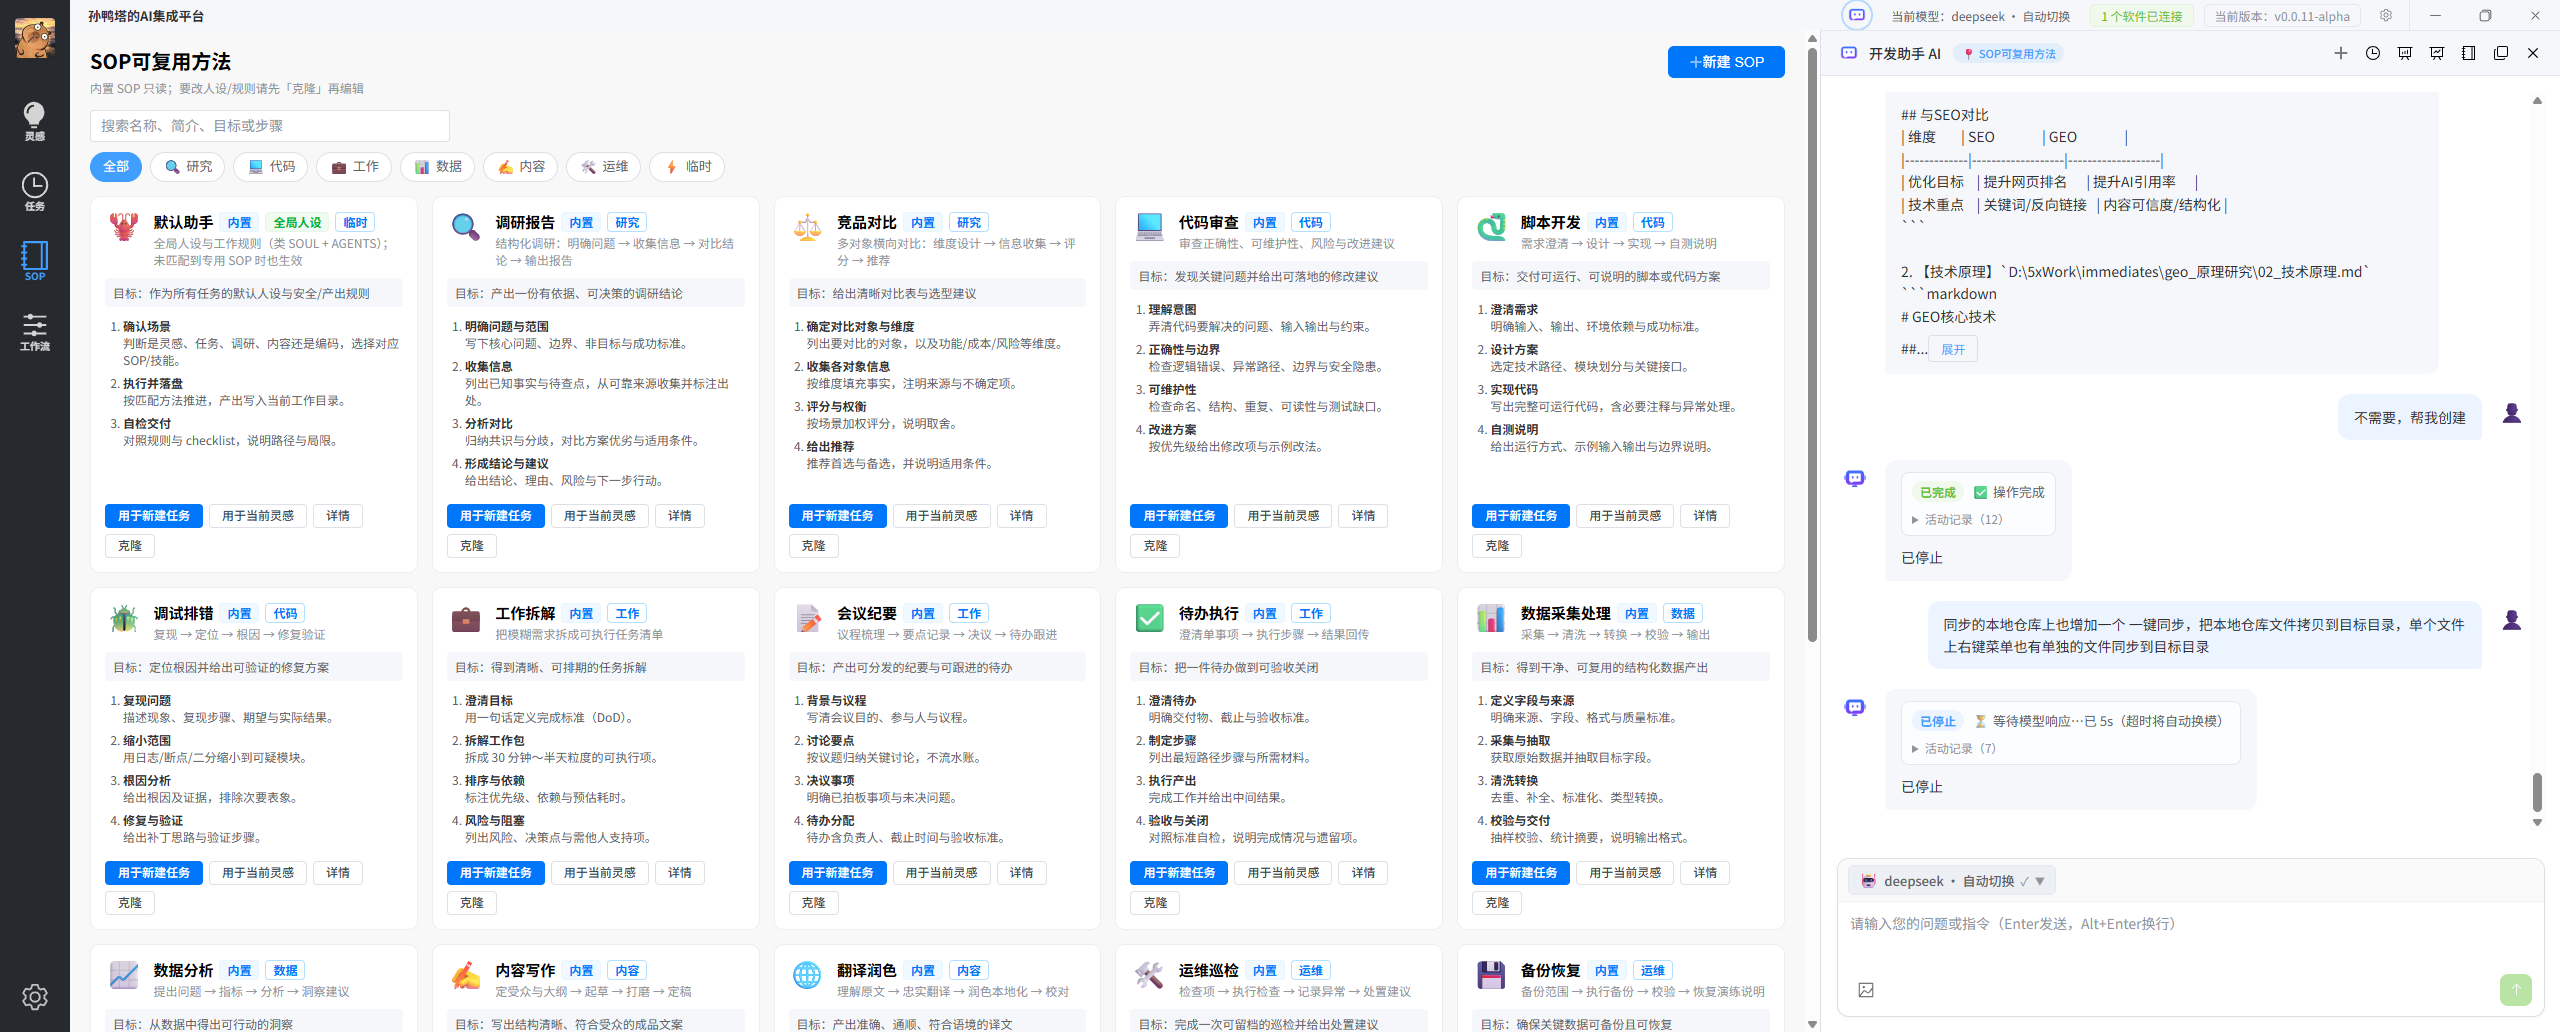Select the 全部 filter tab
Viewport: 2560px width, 1032px height.
(116, 167)
